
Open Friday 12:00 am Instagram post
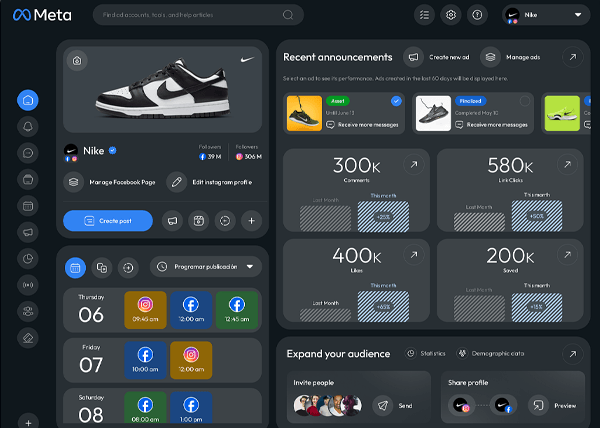pos(191,360)
